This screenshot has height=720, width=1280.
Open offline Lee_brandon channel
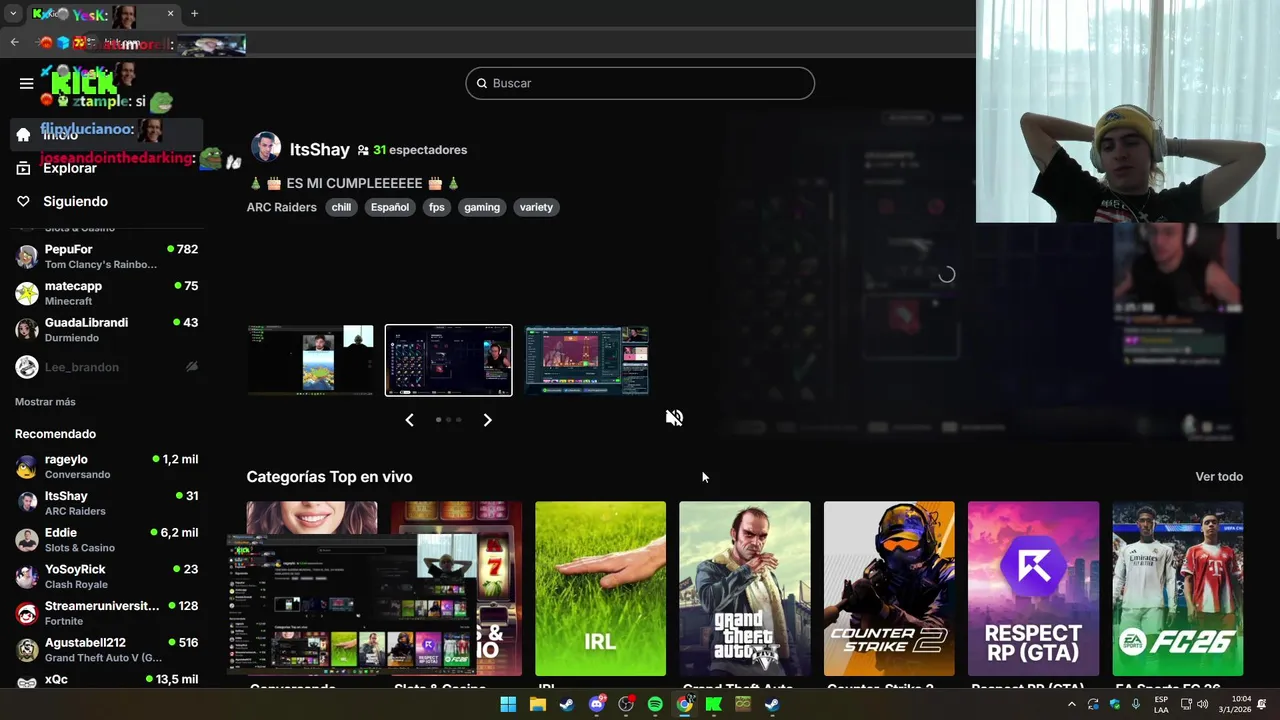click(106, 367)
